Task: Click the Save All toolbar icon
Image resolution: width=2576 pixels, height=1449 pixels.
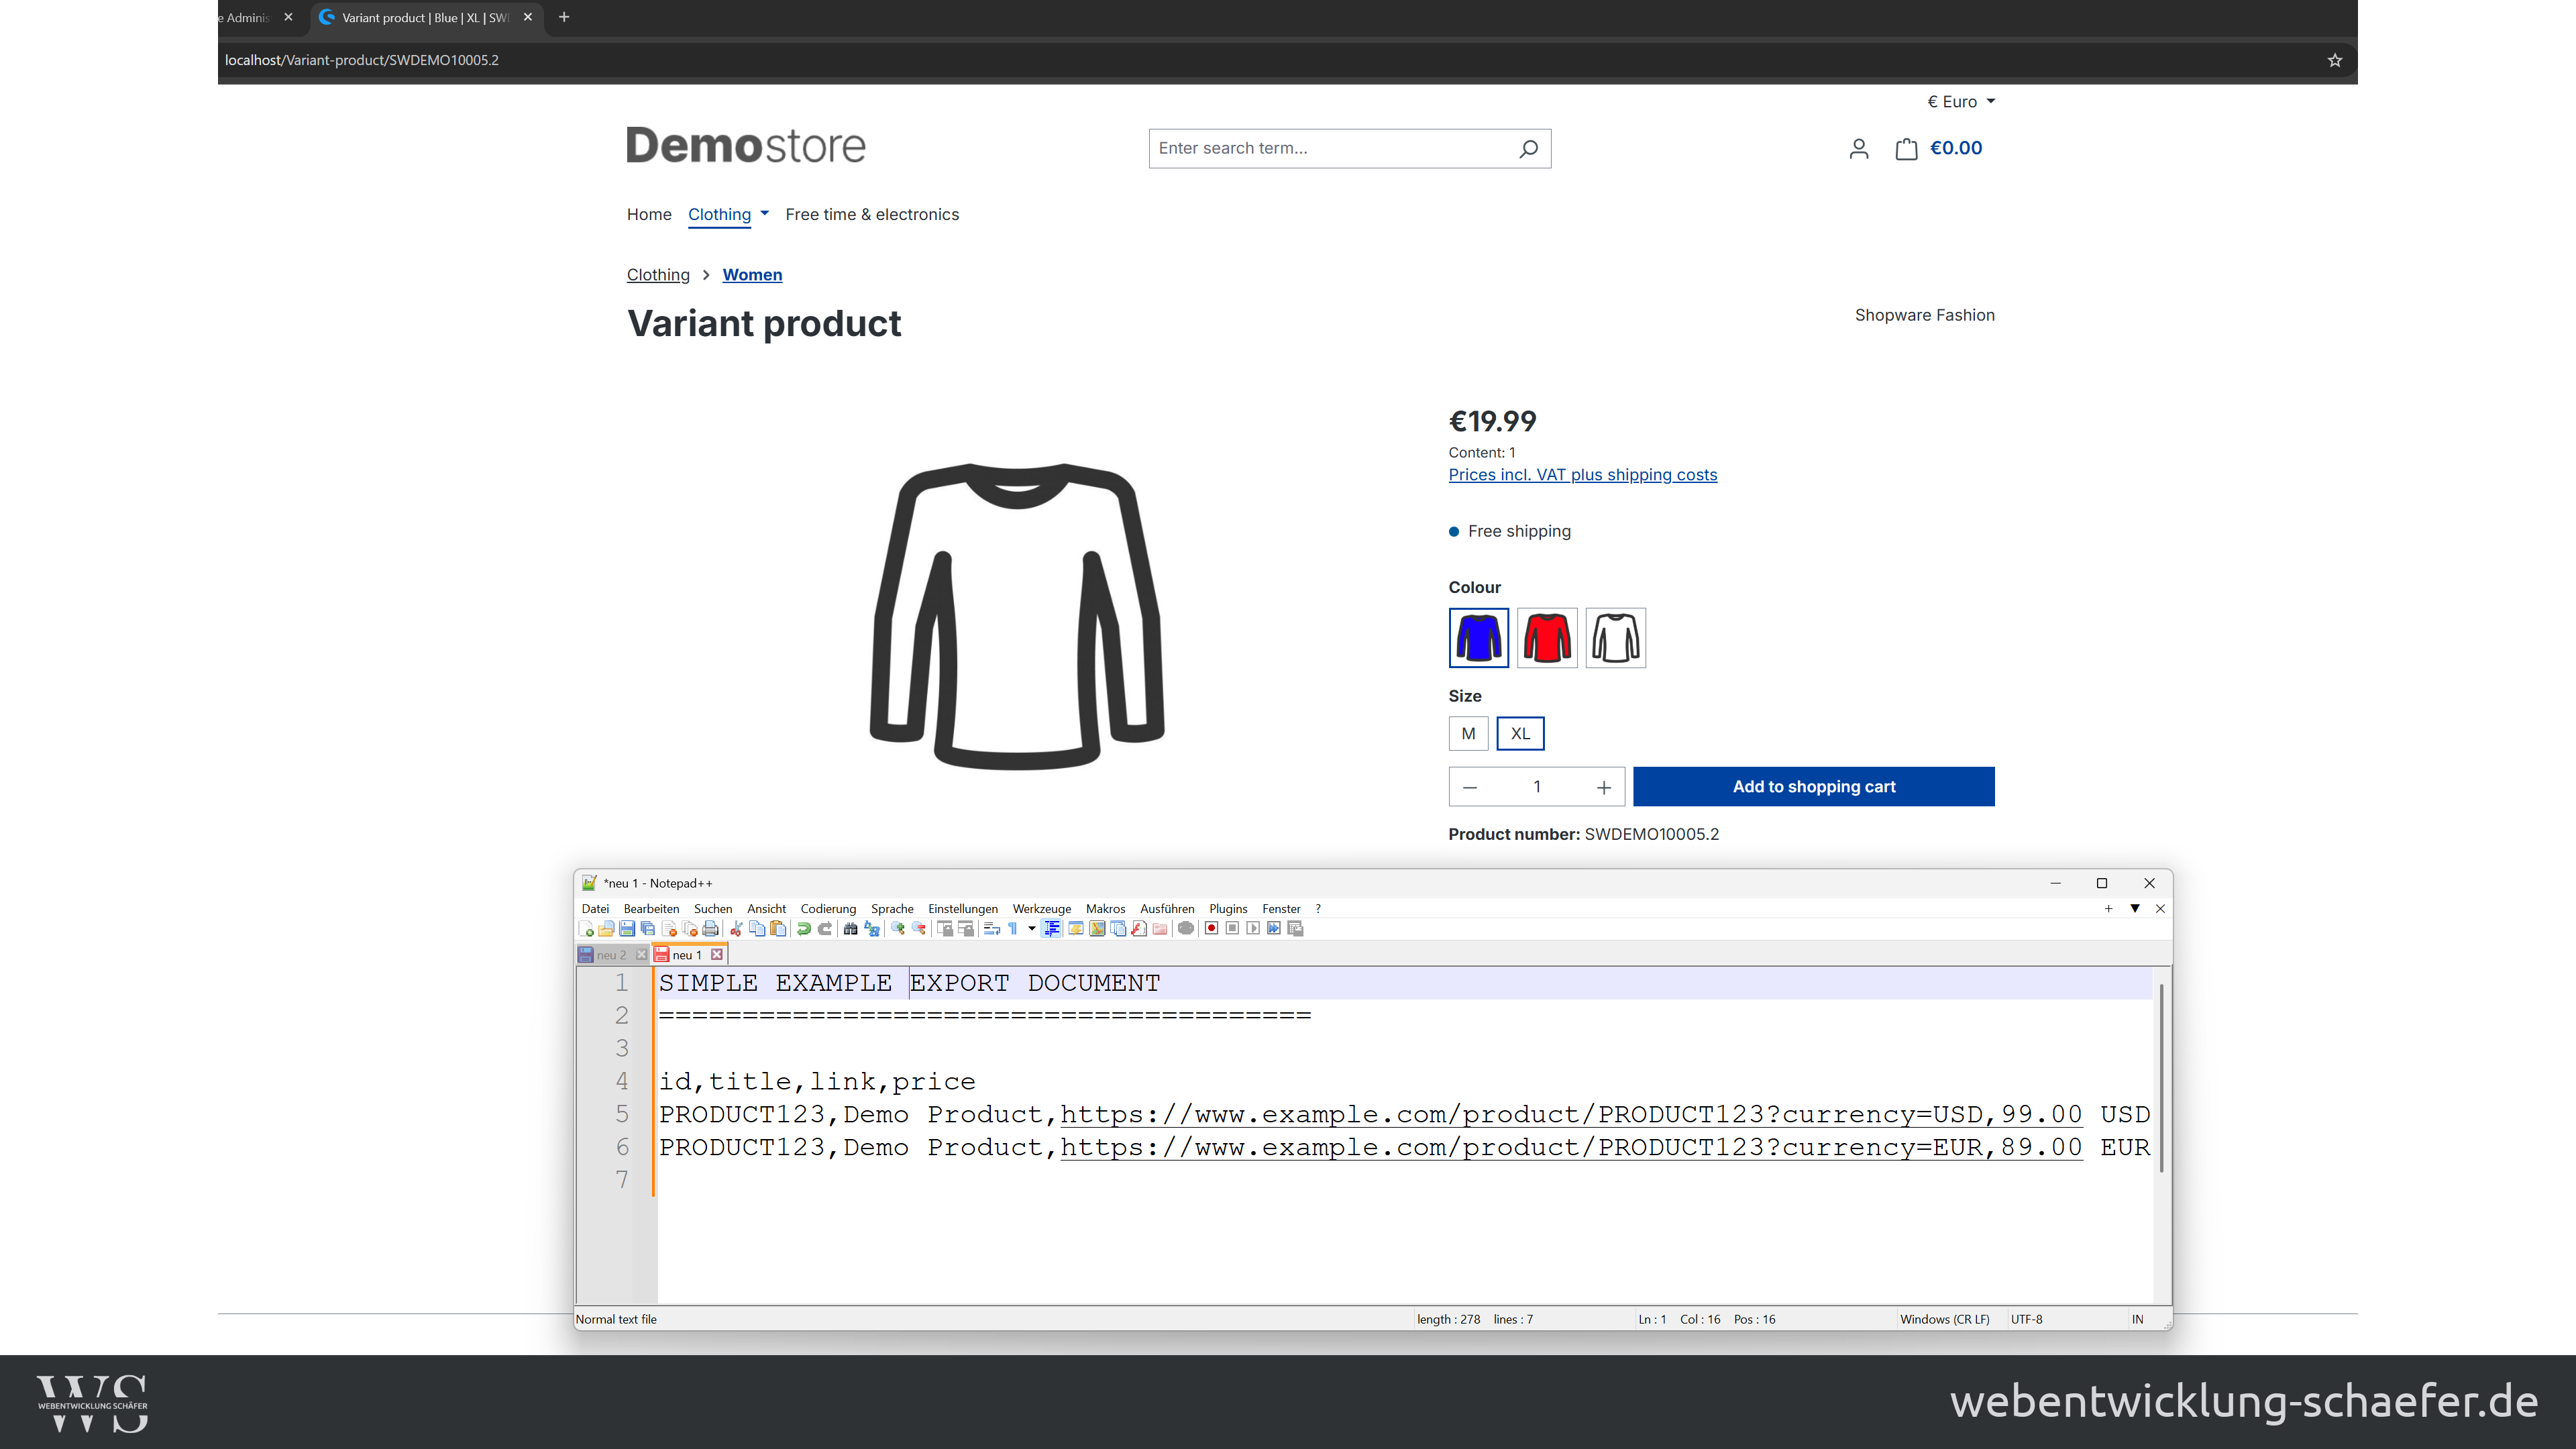Action: pos(648,928)
